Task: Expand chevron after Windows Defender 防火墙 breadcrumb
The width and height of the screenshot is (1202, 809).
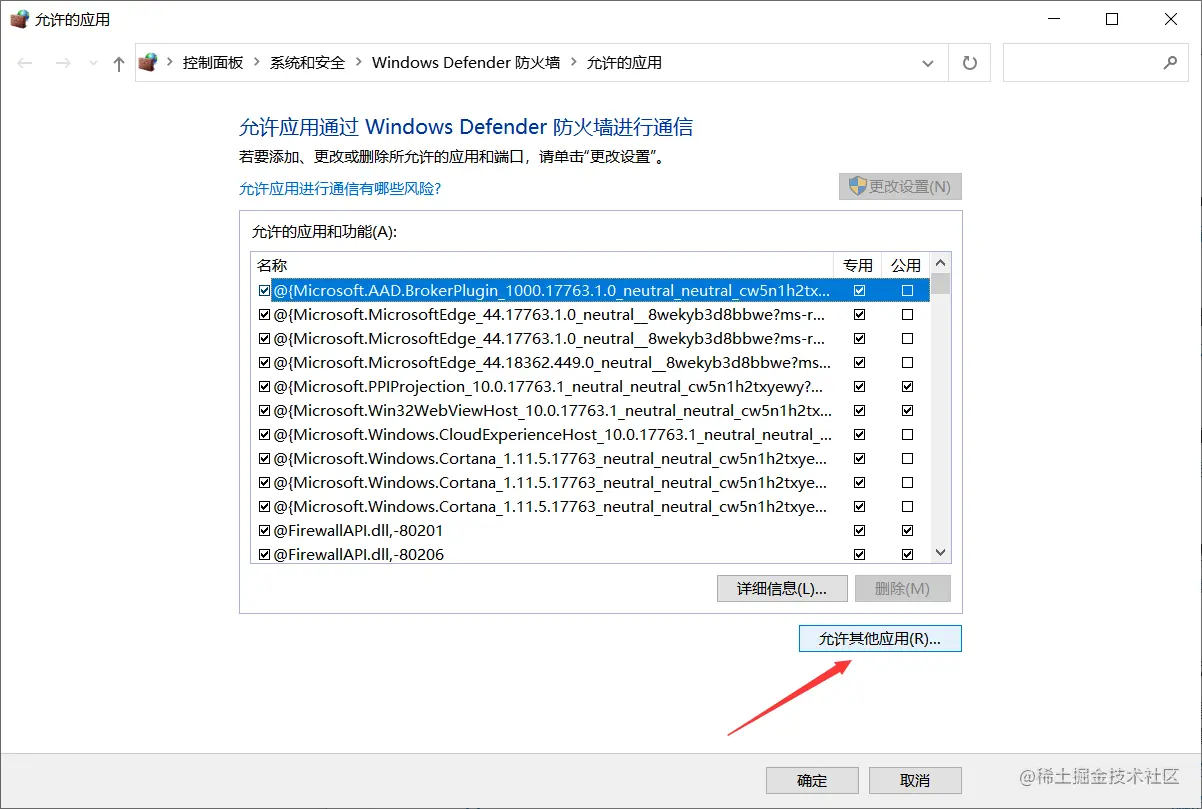Action: point(573,63)
